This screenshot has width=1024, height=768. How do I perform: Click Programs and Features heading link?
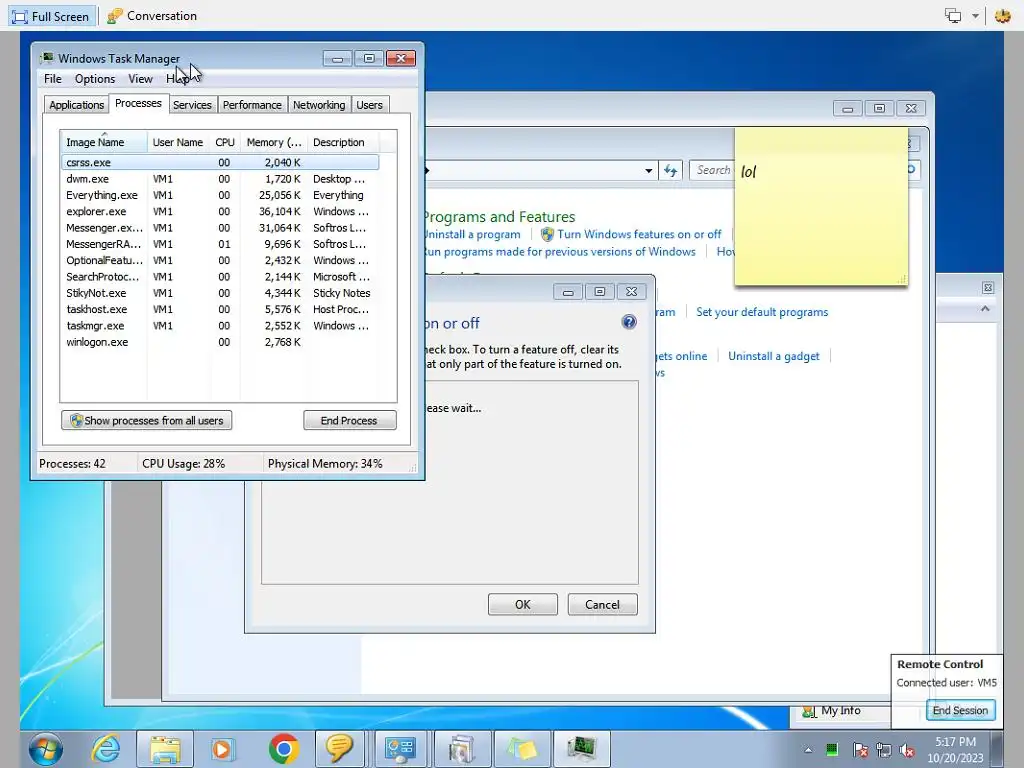[500, 217]
